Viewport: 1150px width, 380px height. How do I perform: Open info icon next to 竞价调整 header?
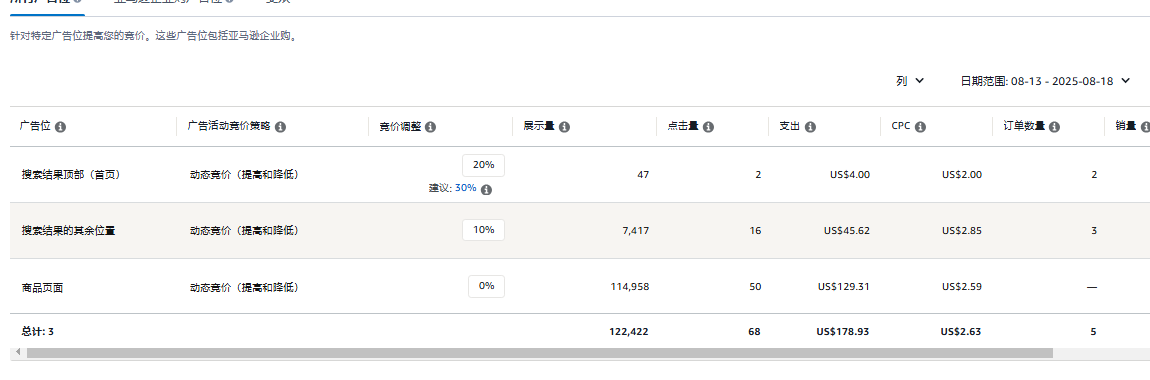pyautogui.click(x=431, y=127)
